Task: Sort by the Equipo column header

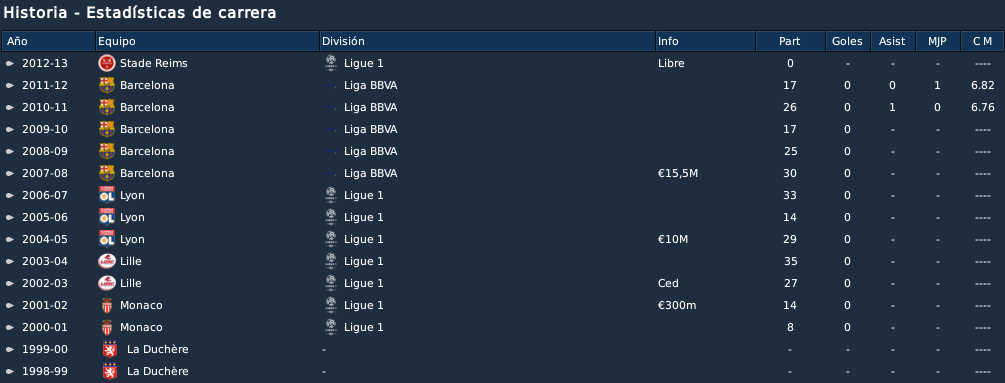Action: pos(208,41)
